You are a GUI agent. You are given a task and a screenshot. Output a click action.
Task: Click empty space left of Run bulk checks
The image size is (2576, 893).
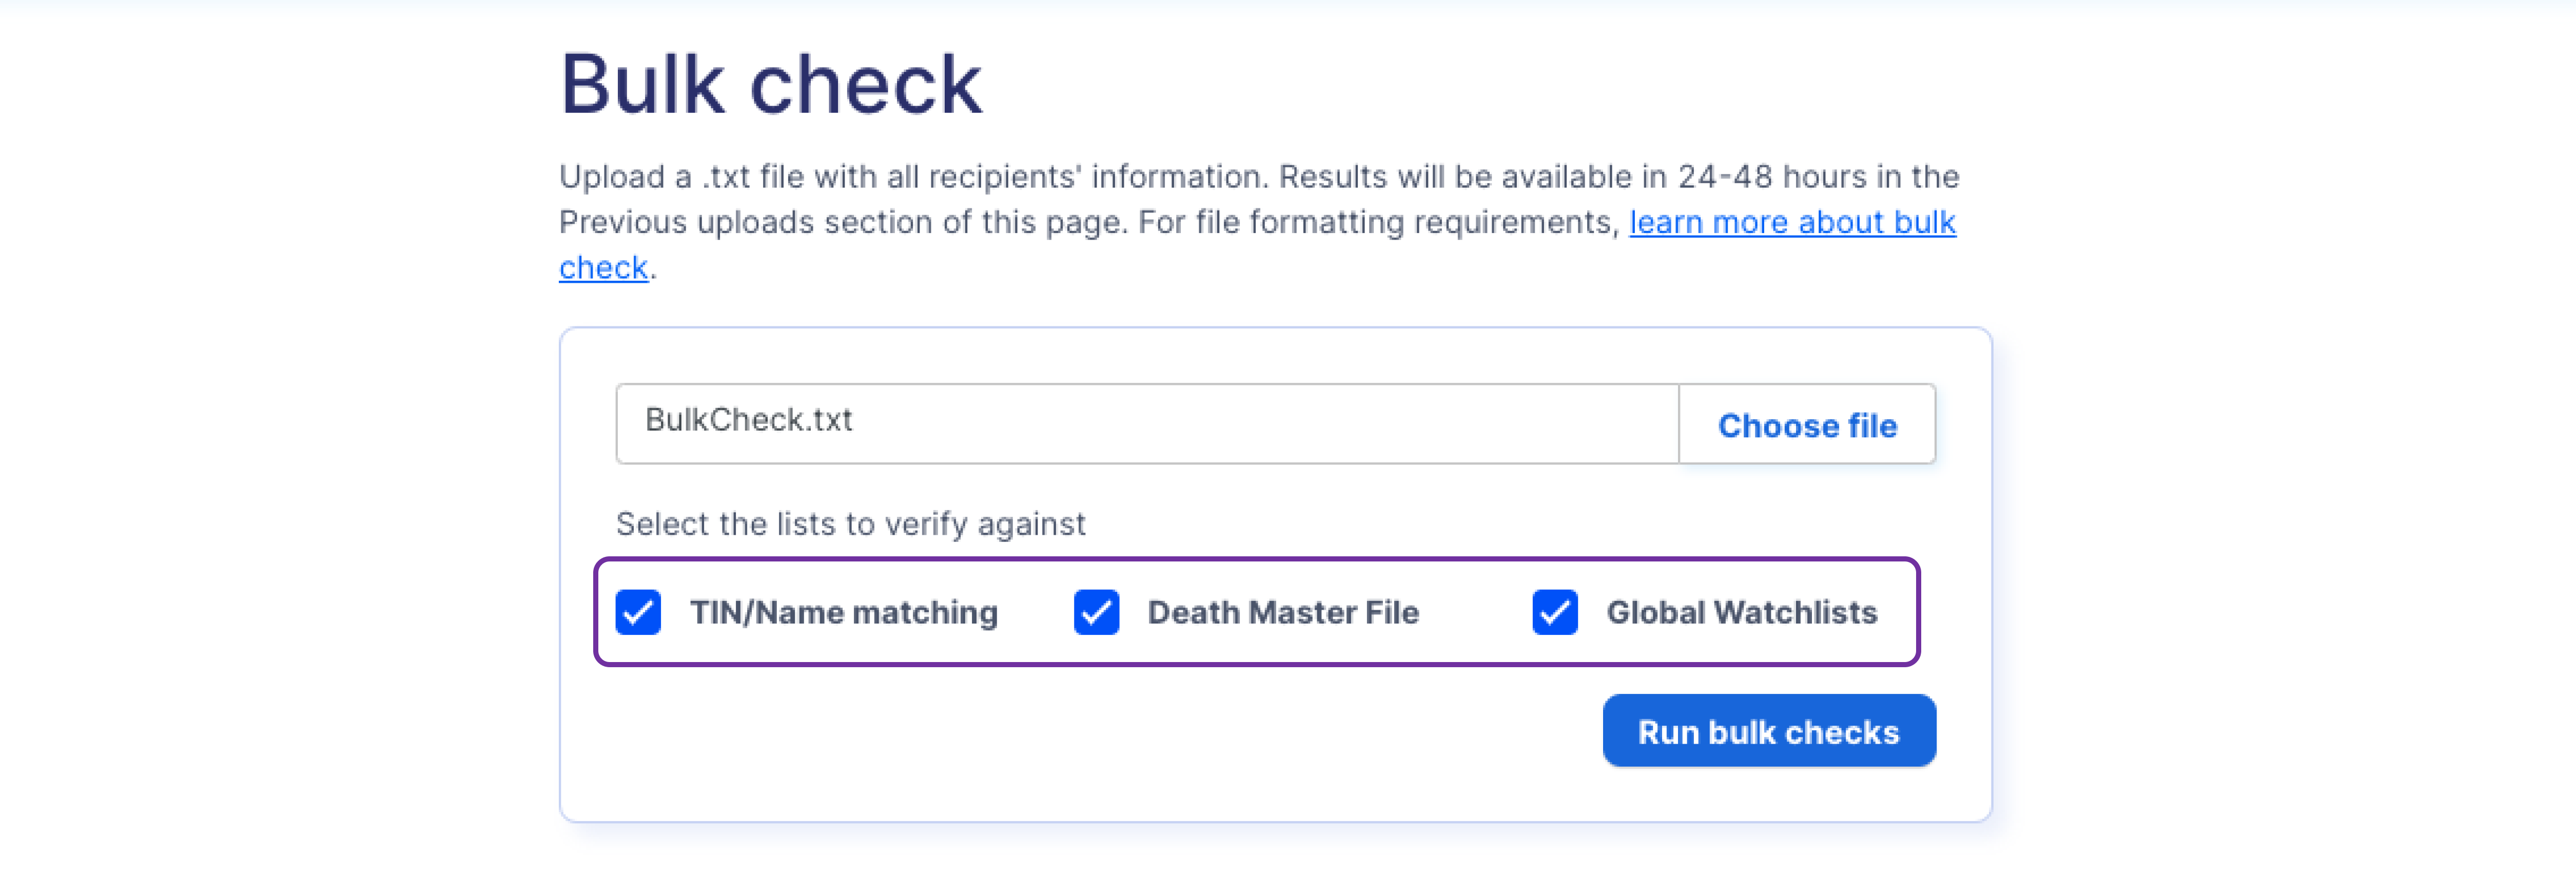point(1100,731)
